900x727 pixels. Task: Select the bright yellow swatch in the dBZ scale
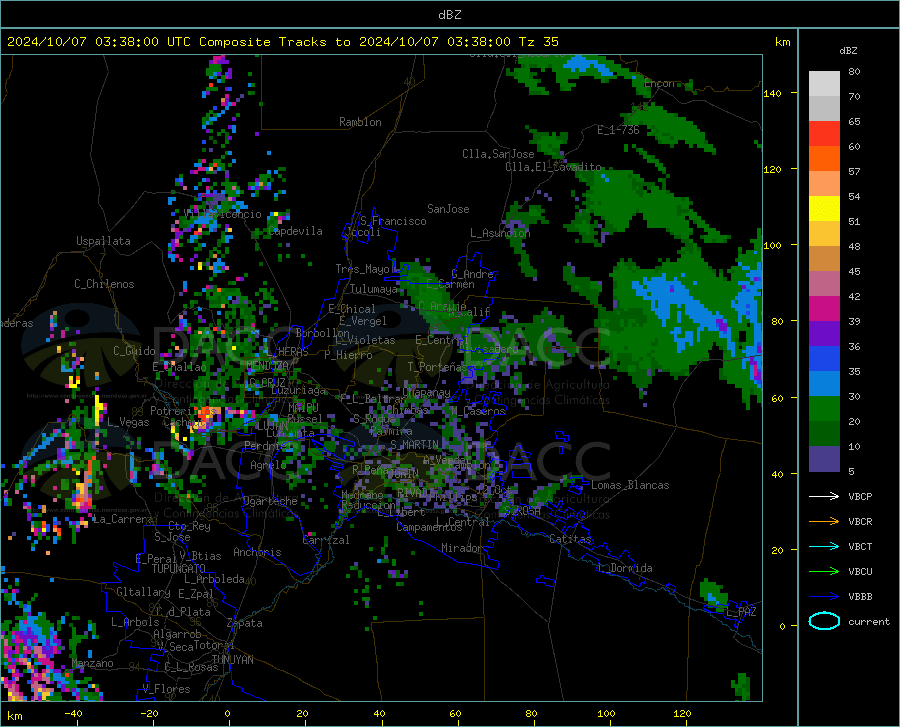[x=824, y=208]
